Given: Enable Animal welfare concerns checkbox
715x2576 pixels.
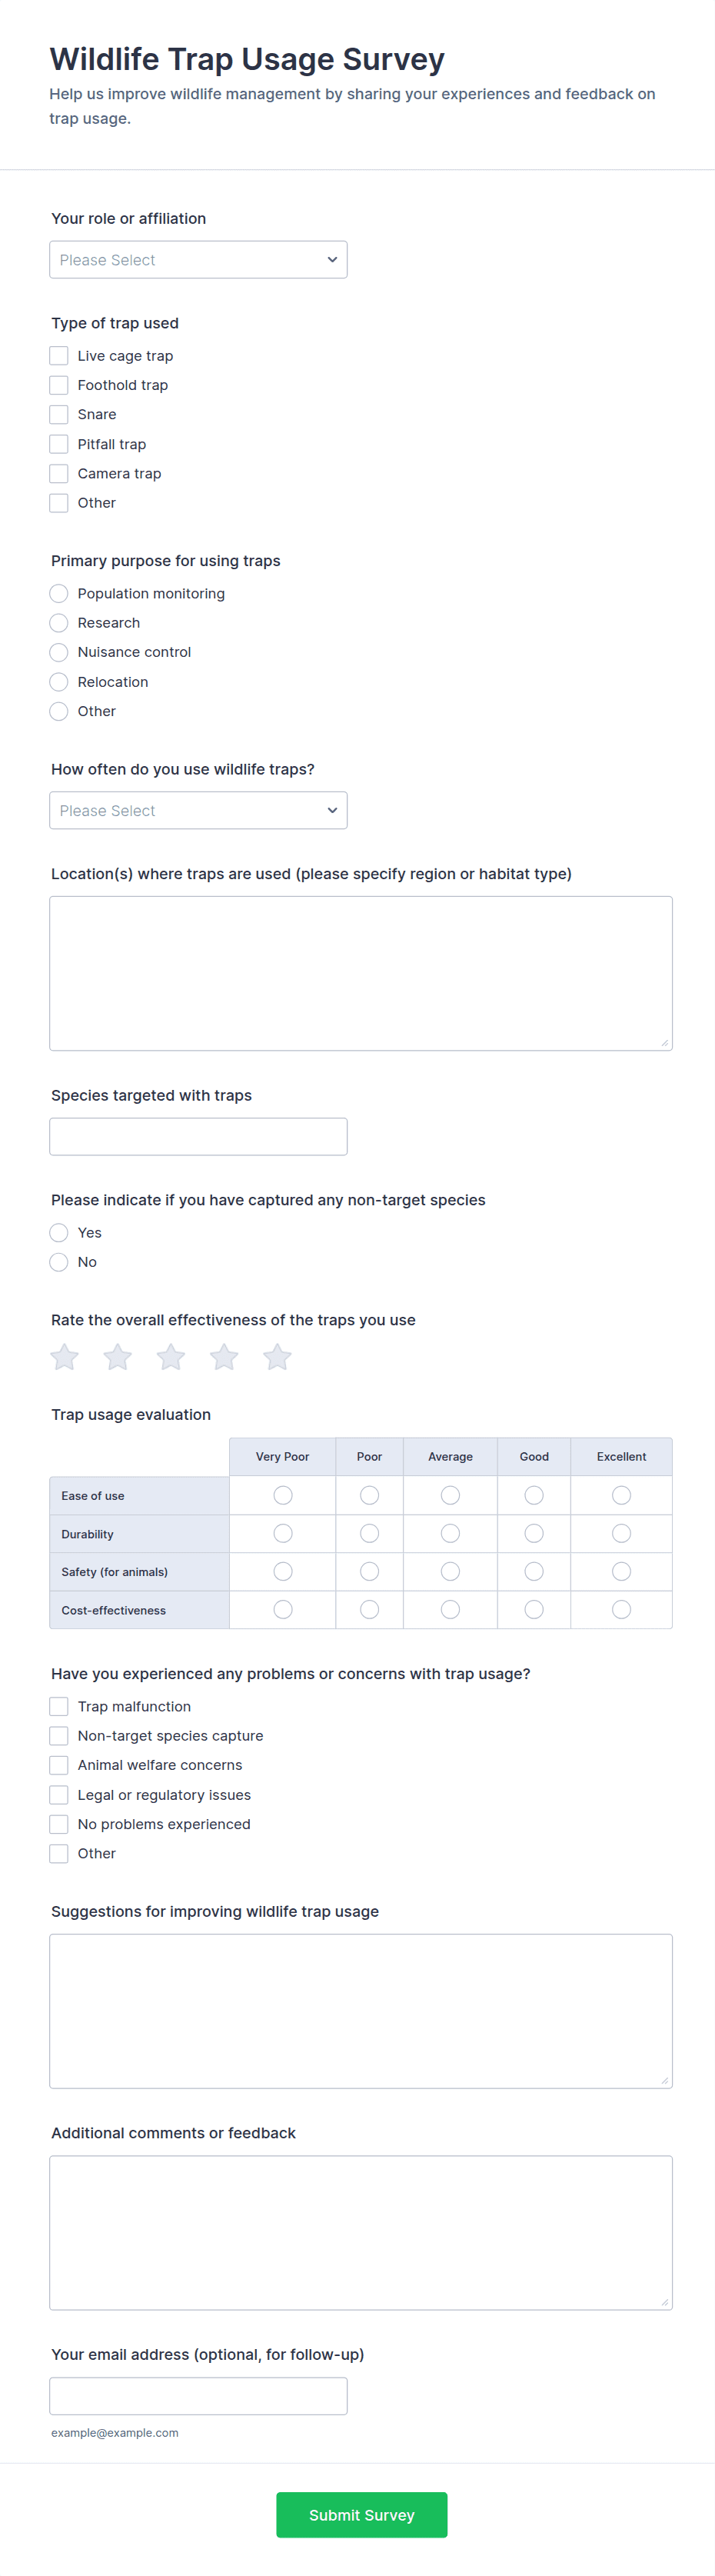Looking at the screenshot, I should point(59,1765).
